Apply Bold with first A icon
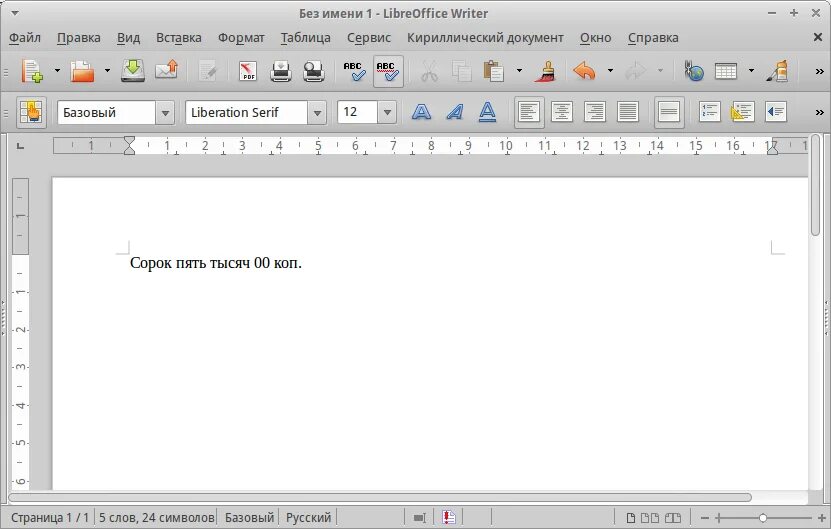This screenshot has height=529, width=831. [x=421, y=112]
